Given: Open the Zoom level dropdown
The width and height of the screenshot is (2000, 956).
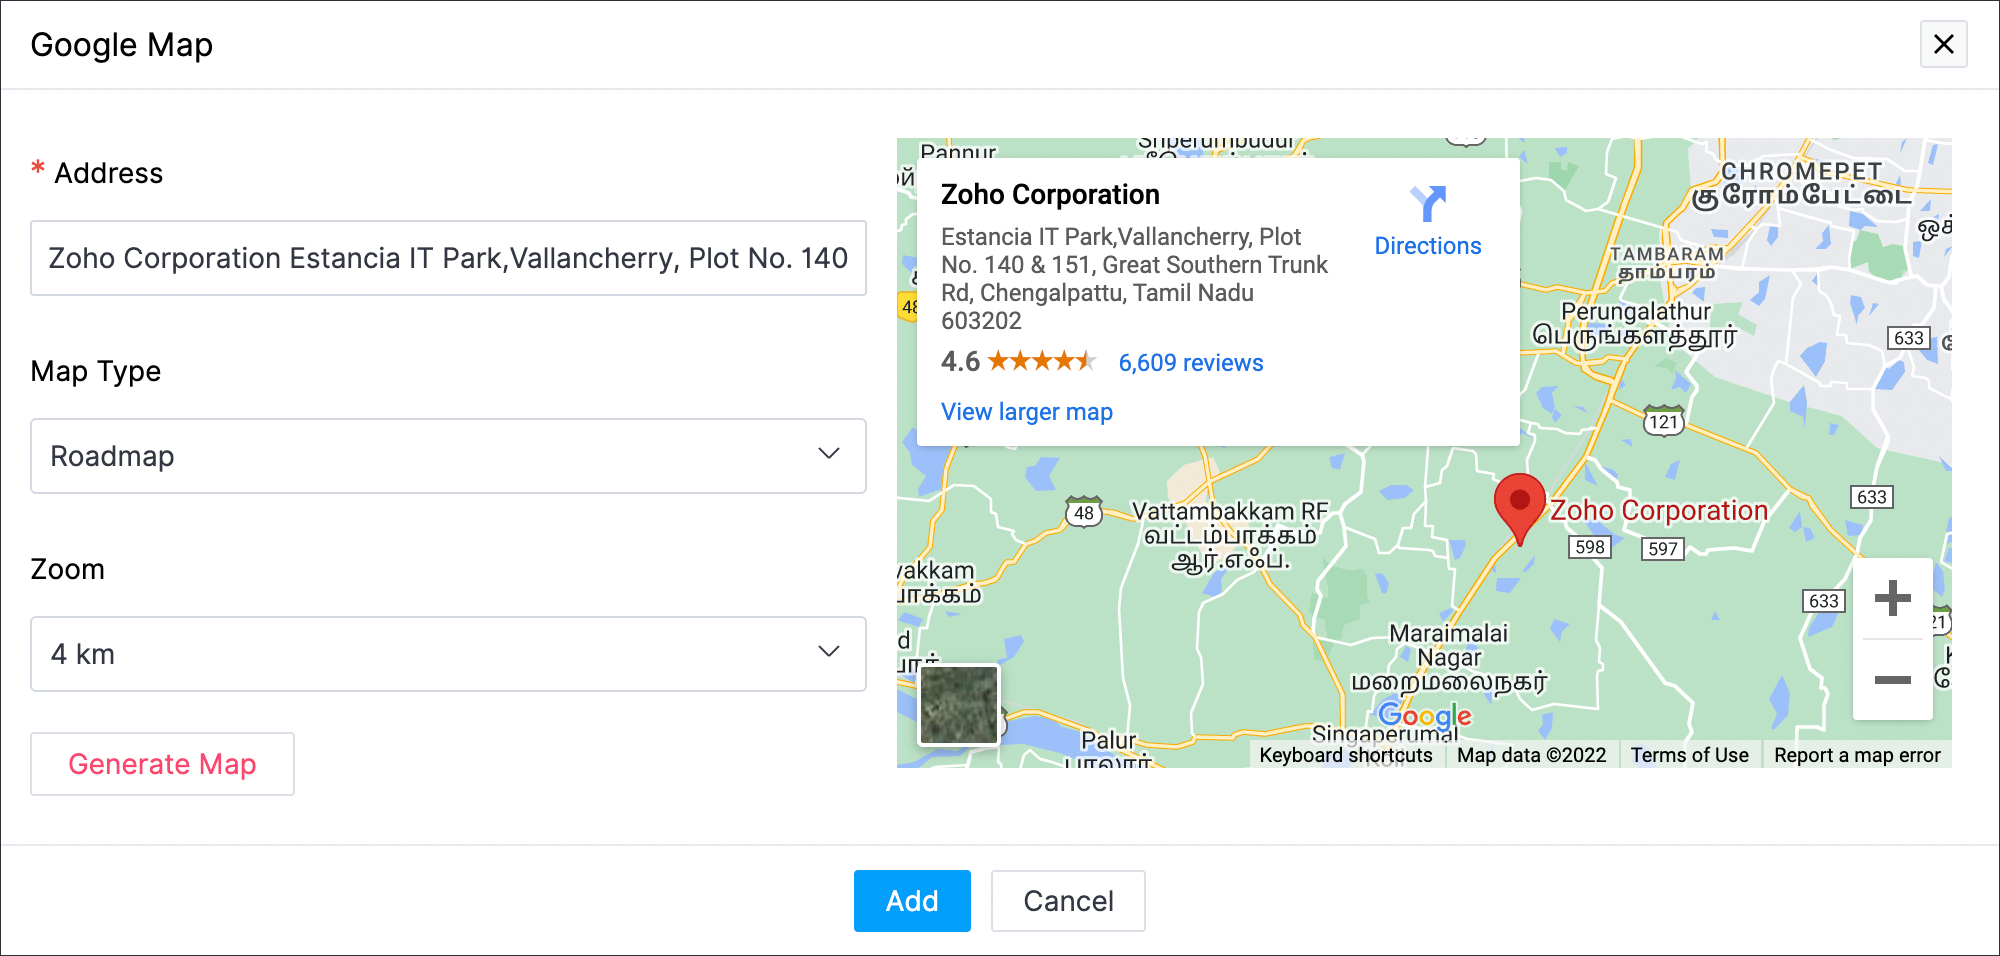Looking at the screenshot, I should (448, 654).
